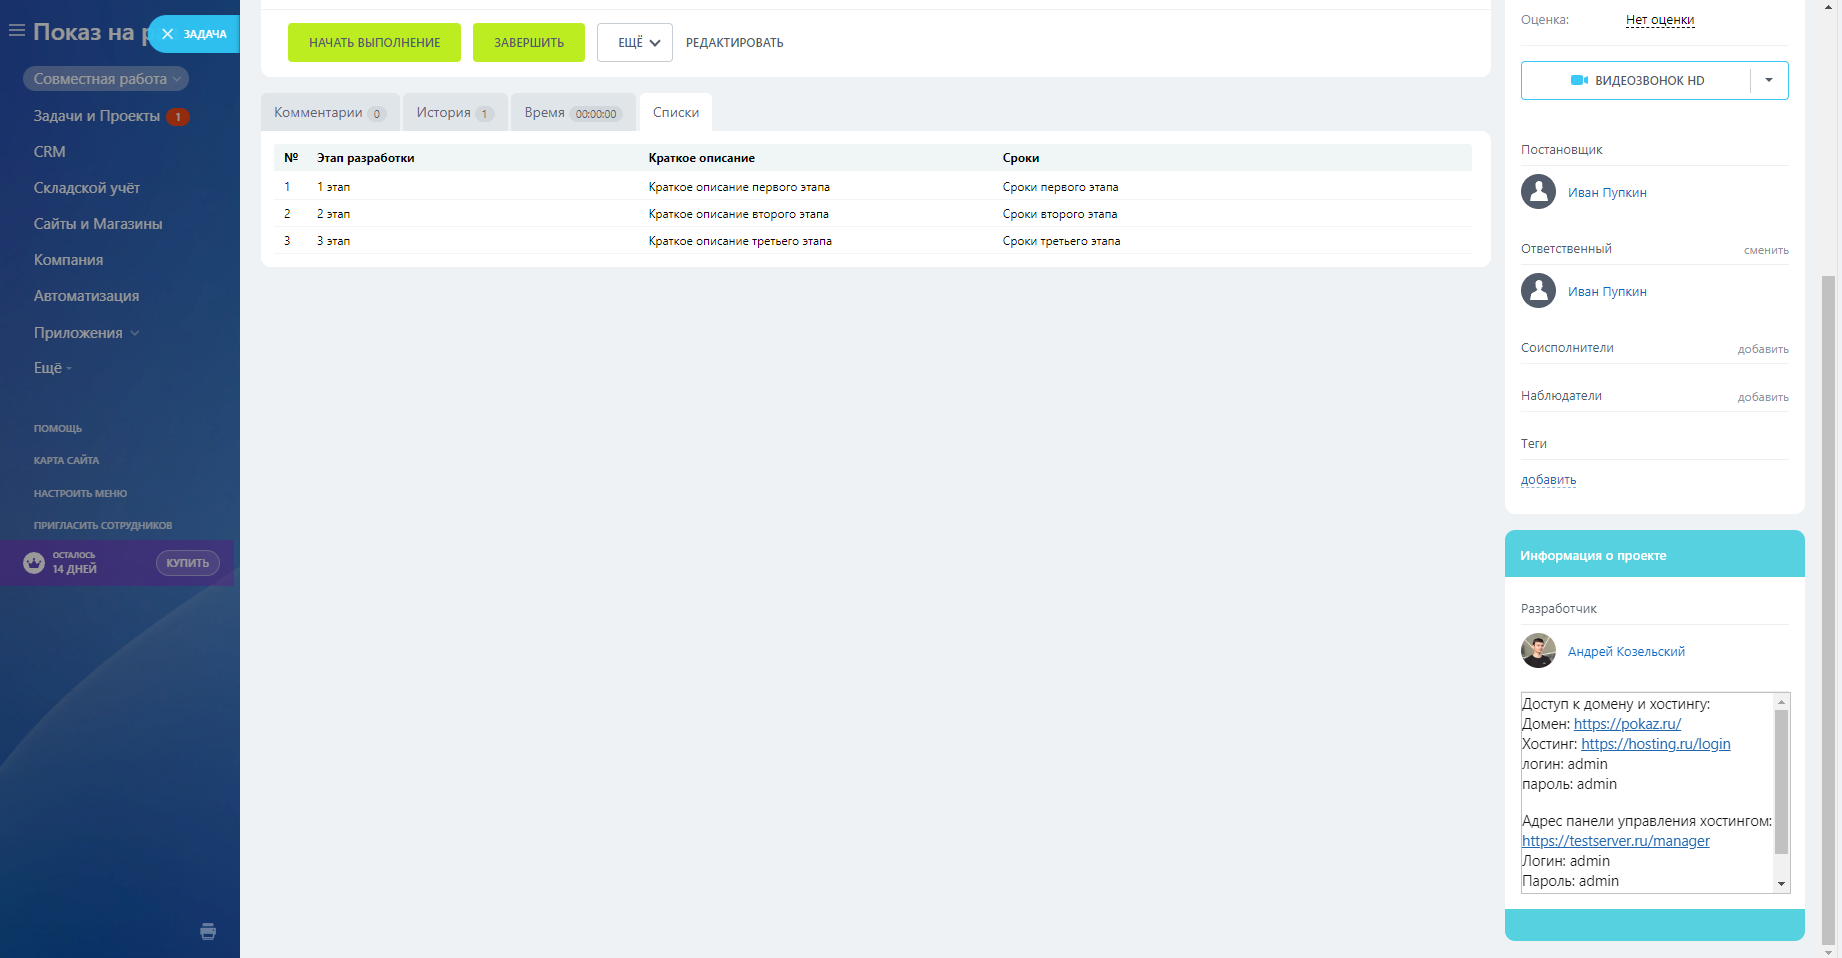This screenshot has height=958, width=1842.
Task: Click добавить next to Наблюдатели
Action: 1763,397
